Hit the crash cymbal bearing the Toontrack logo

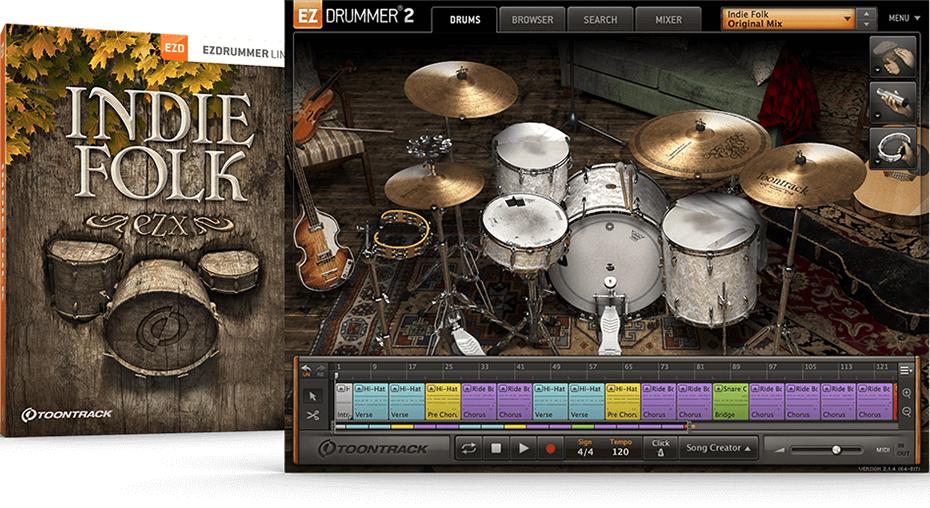802,175
